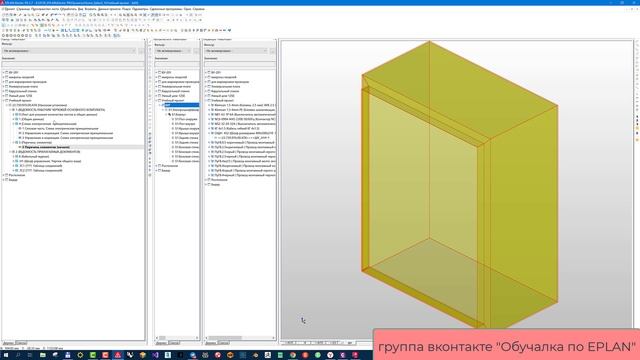Viewport: 640px width, 360px height.
Task: Click the yellow 3D cabinet model
Action: [x=459, y=184]
